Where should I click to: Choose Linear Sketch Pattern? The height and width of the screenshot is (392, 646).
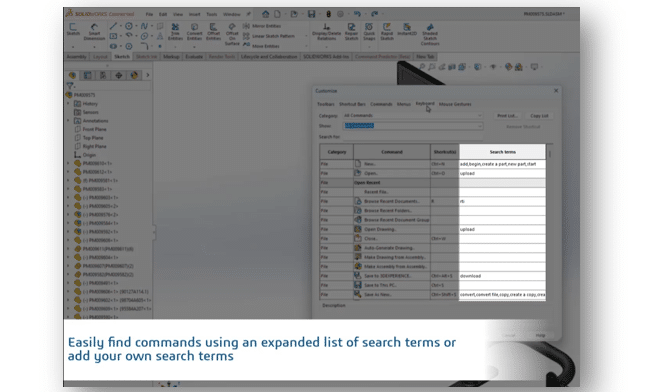pyautogui.click(x=269, y=36)
